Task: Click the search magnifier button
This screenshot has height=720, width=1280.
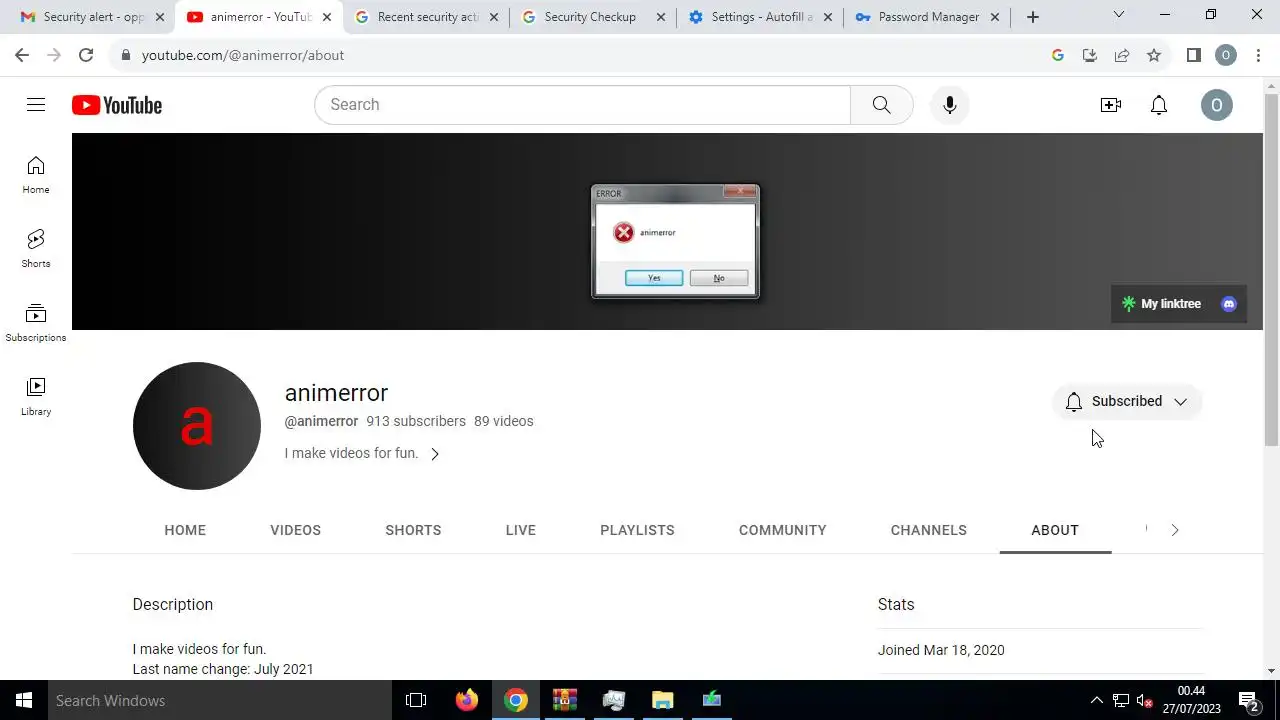Action: pos(881,105)
